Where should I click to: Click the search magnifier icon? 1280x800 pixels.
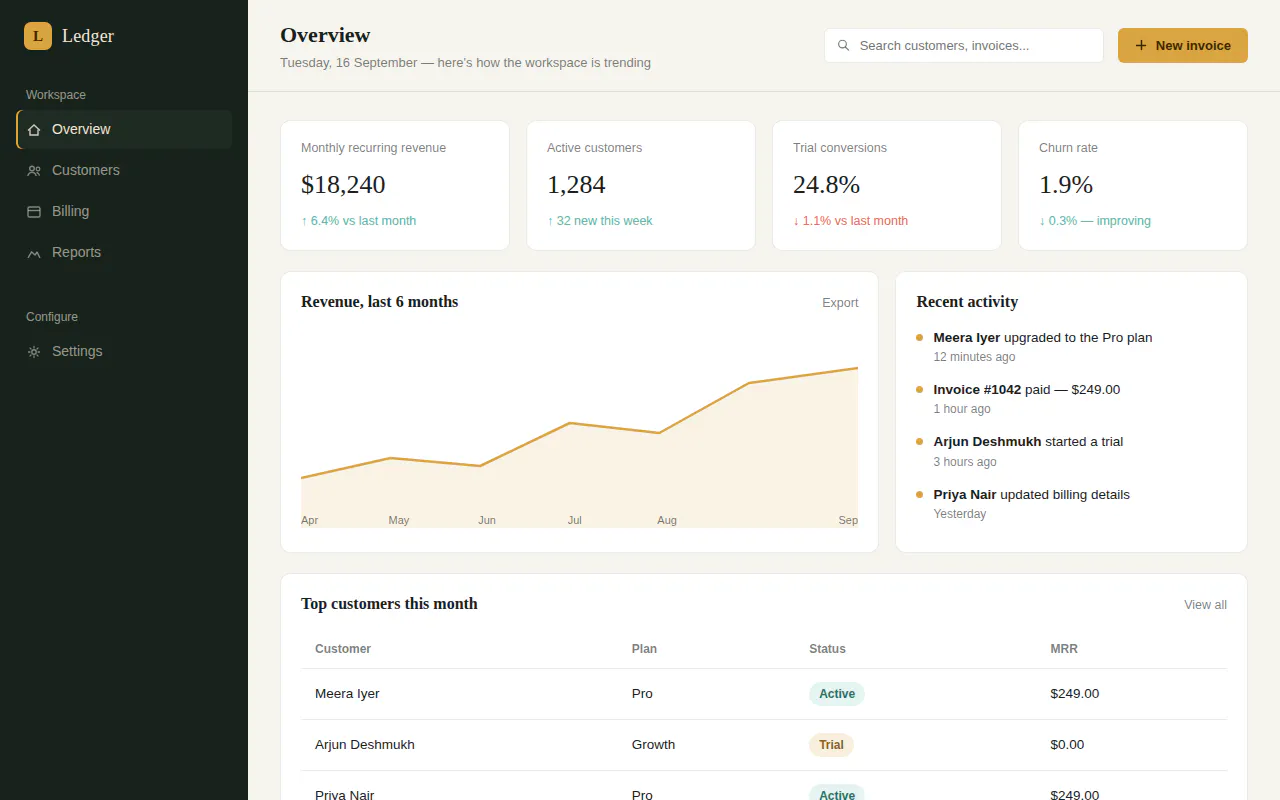coord(843,46)
